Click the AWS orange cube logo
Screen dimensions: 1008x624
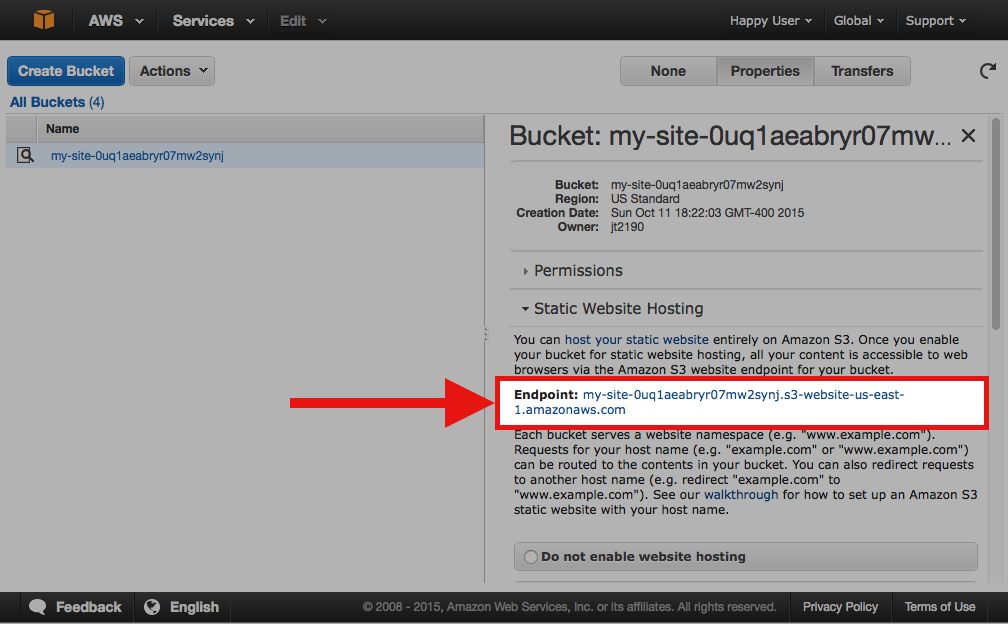click(x=44, y=20)
